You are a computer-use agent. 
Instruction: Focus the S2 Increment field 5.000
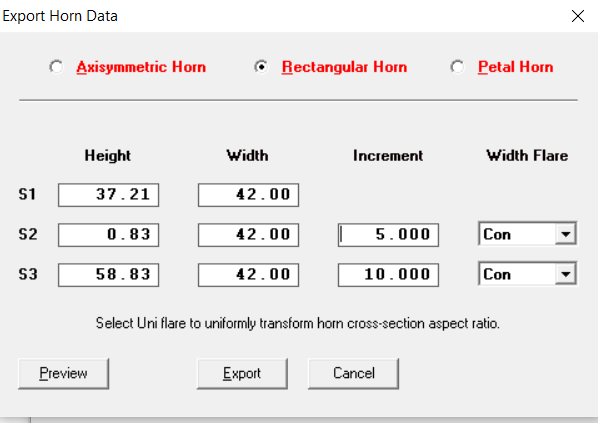[388, 235]
